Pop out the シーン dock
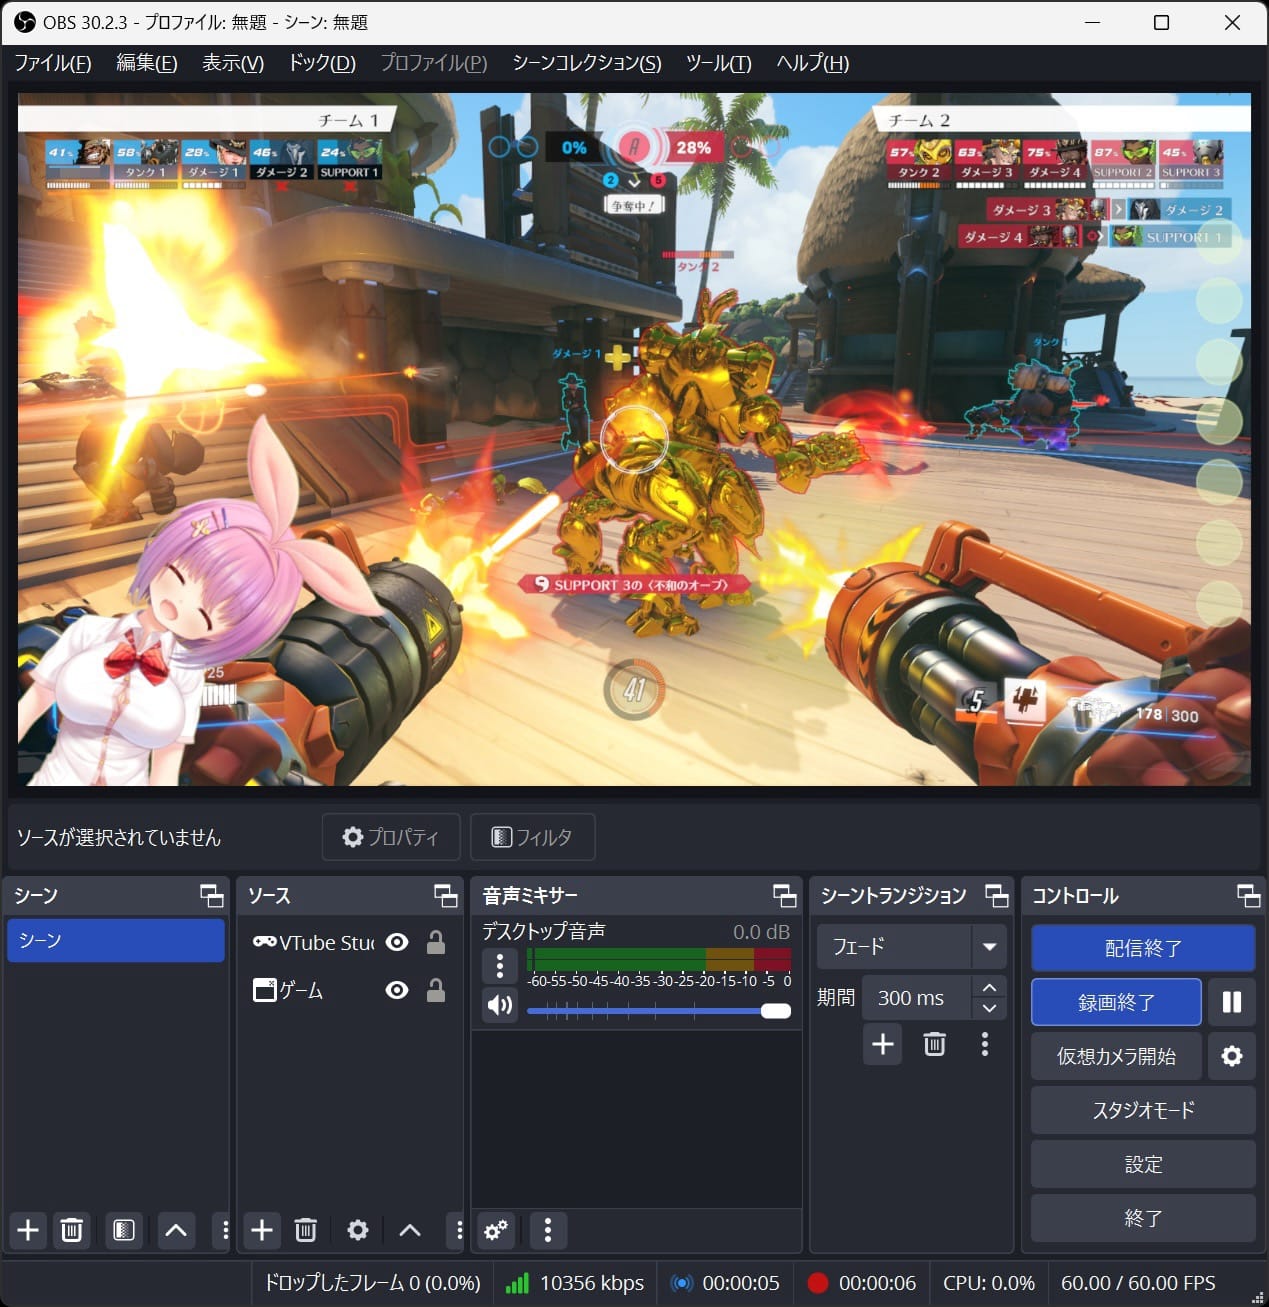1269x1307 pixels. coord(212,895)
